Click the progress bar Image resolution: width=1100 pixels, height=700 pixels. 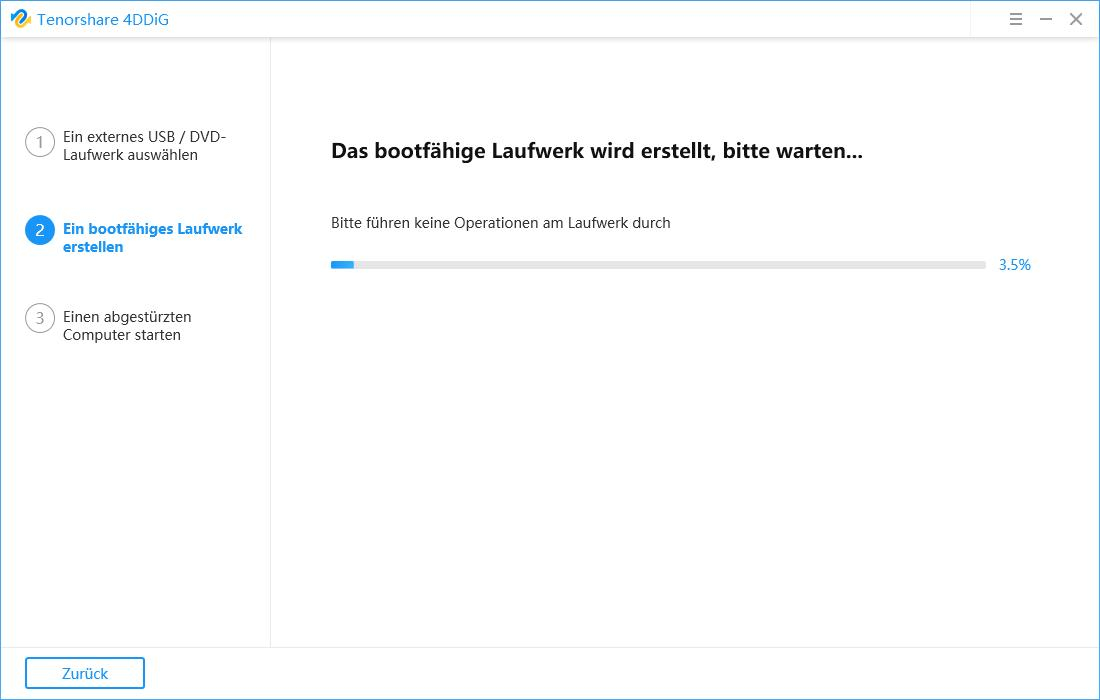pos(660,264)
